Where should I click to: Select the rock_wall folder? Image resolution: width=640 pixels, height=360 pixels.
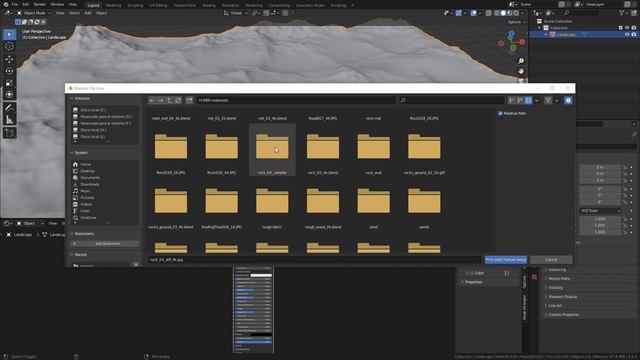(x=373, y=151)
